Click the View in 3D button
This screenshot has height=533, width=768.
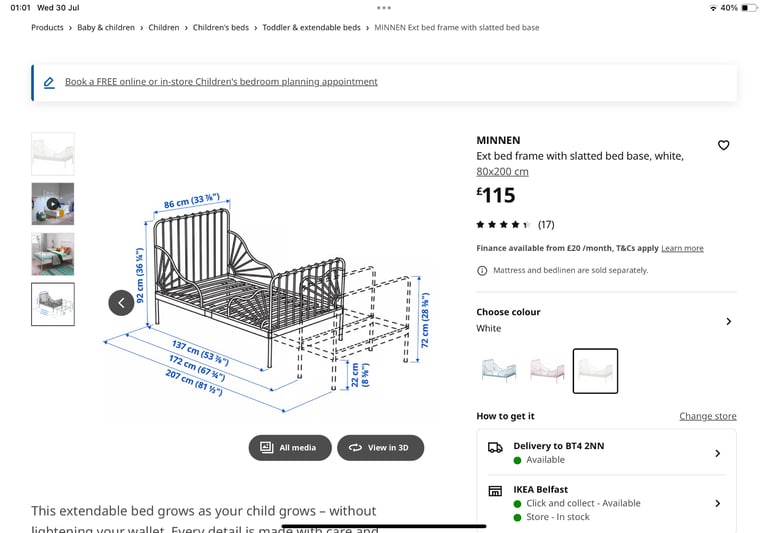[x=381, y=448]
